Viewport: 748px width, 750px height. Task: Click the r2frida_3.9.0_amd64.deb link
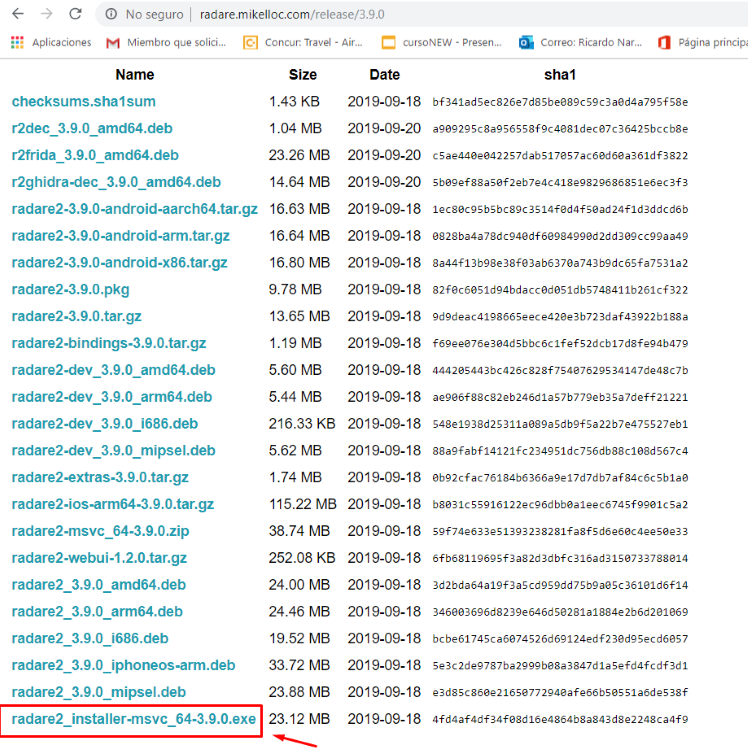pos(95,155)
